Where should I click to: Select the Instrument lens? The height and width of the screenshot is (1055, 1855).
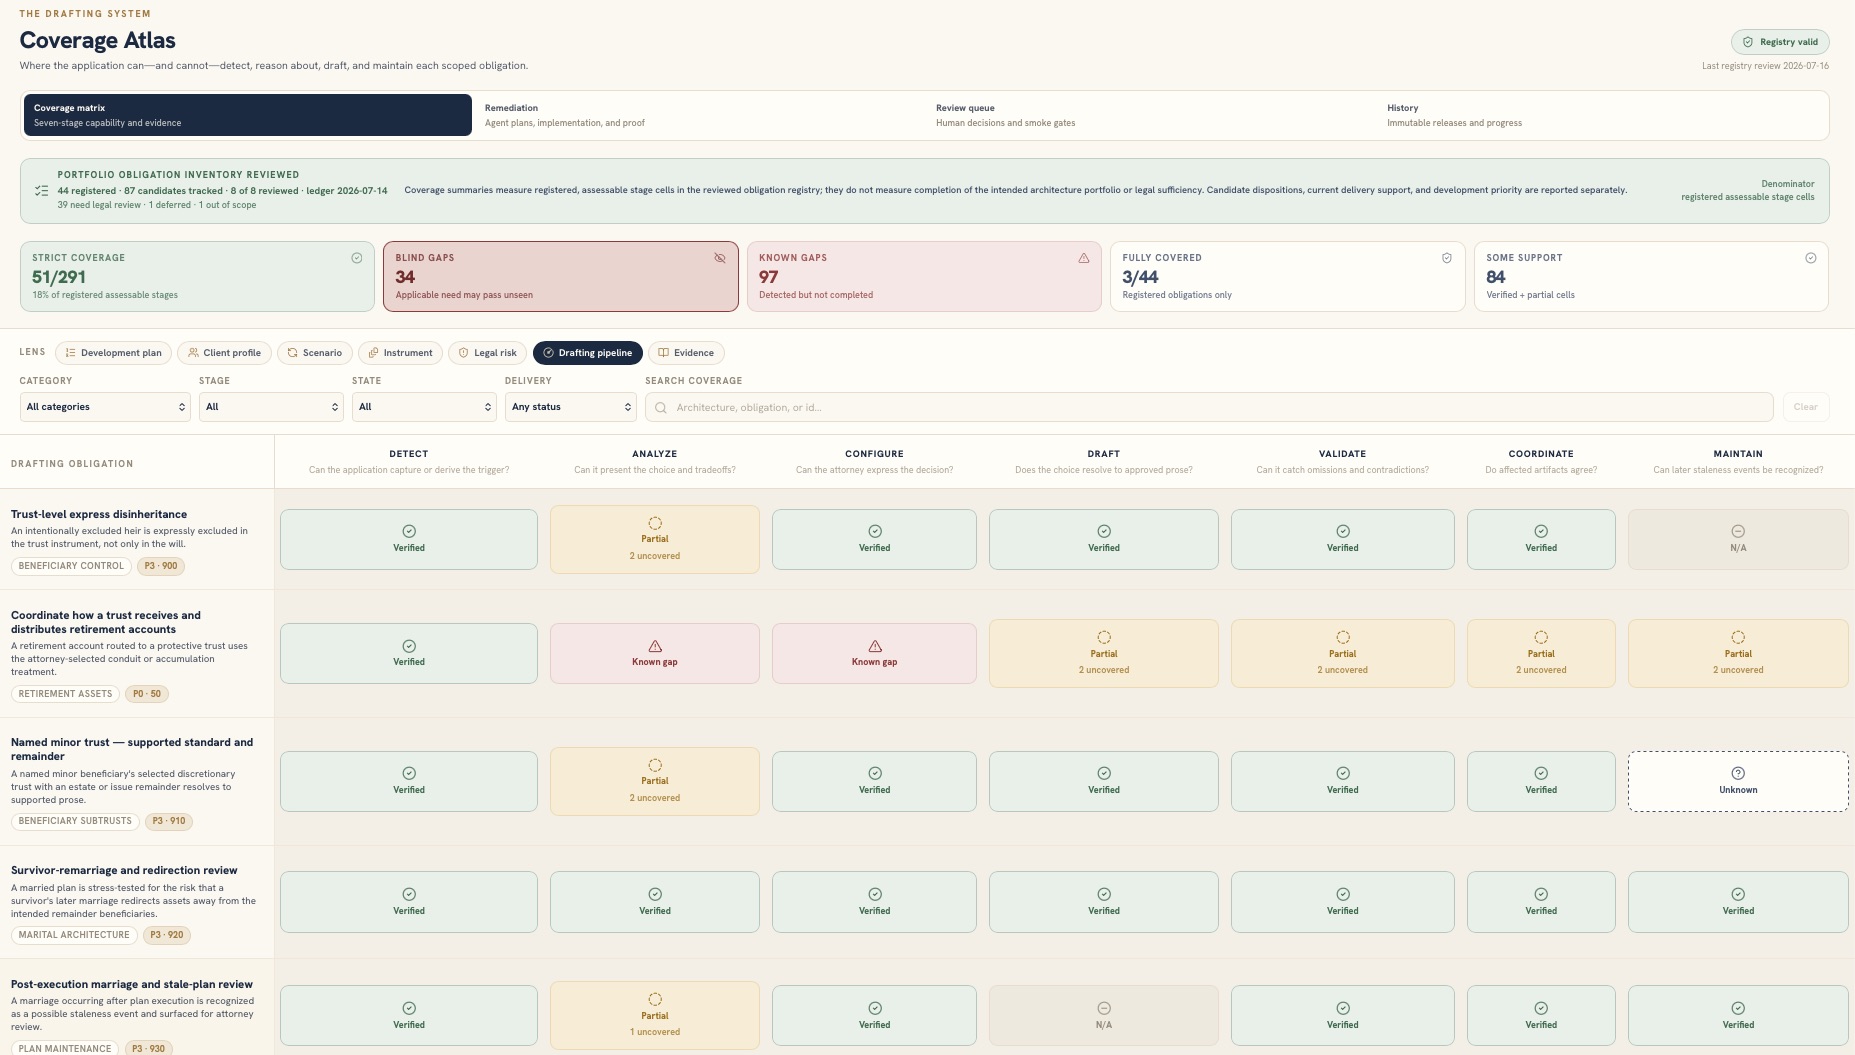(x=400, y=353)
